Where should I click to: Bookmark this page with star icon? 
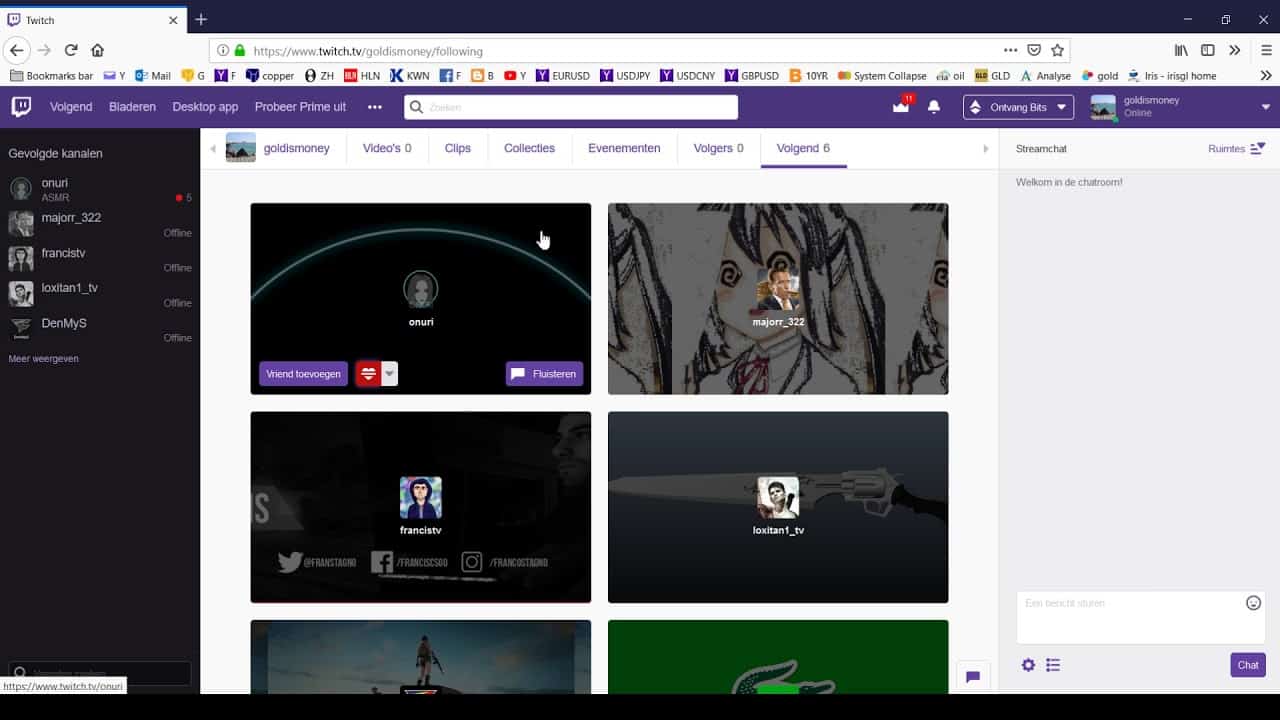coord(1057,50)
